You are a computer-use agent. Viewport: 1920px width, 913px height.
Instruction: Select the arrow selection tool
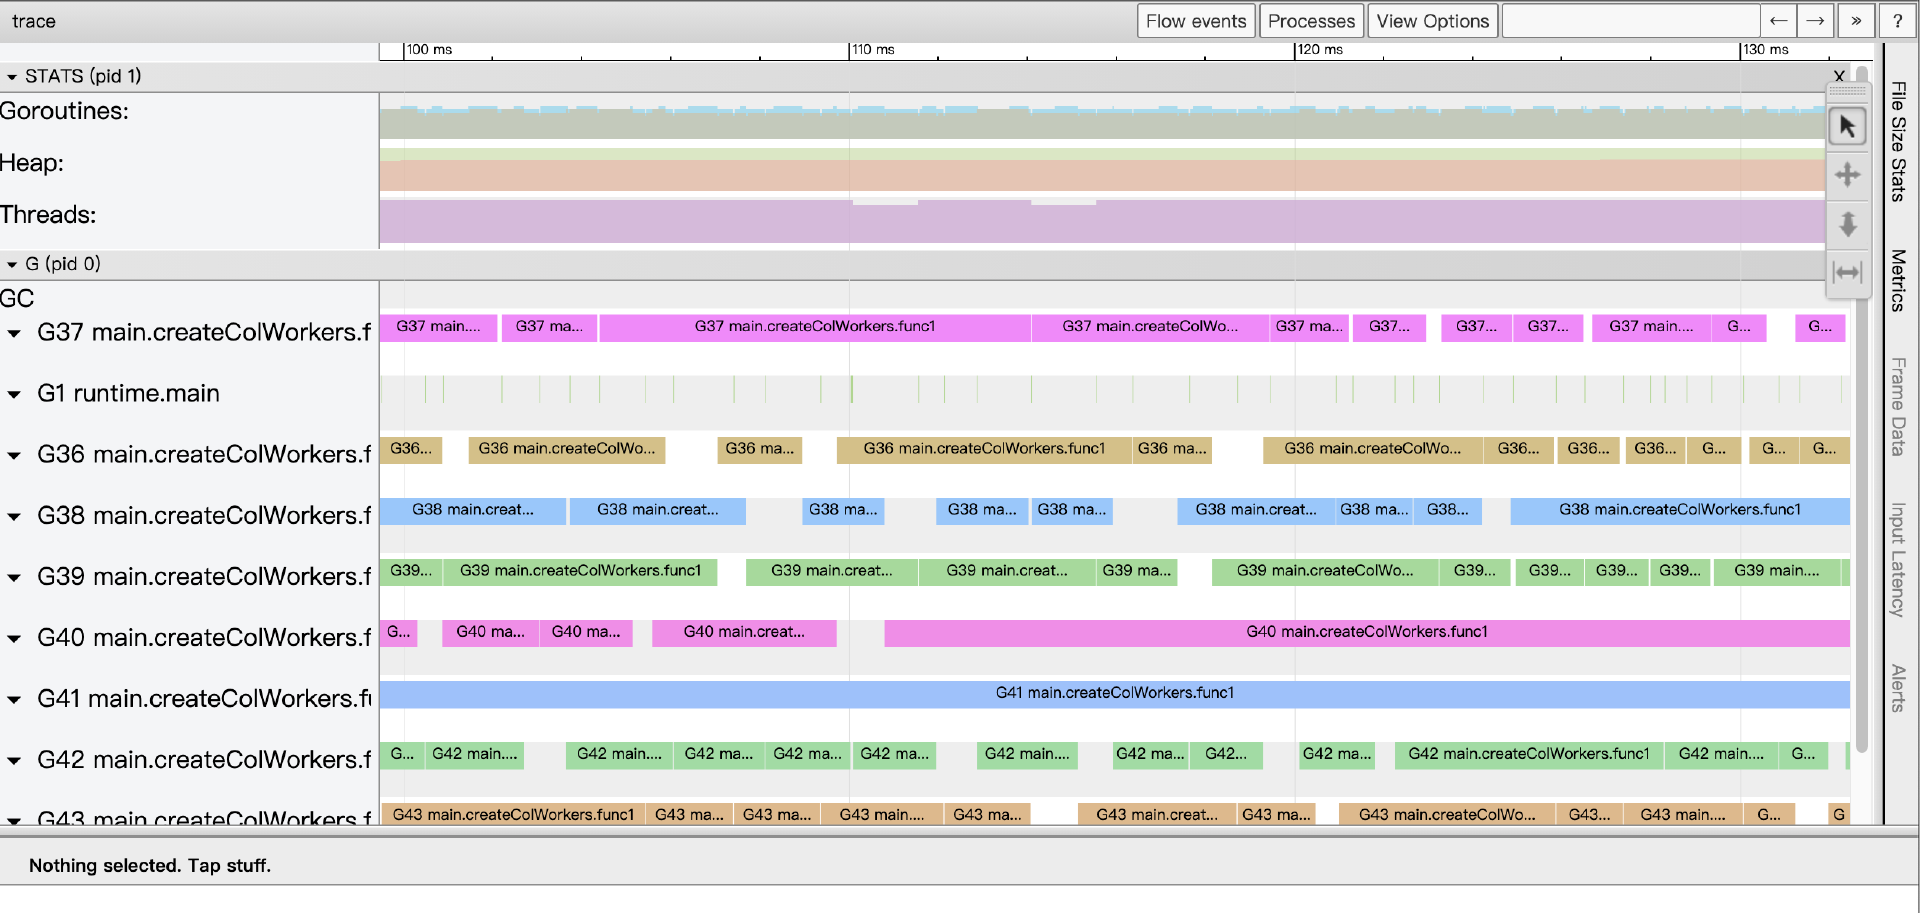point(1847,127)
